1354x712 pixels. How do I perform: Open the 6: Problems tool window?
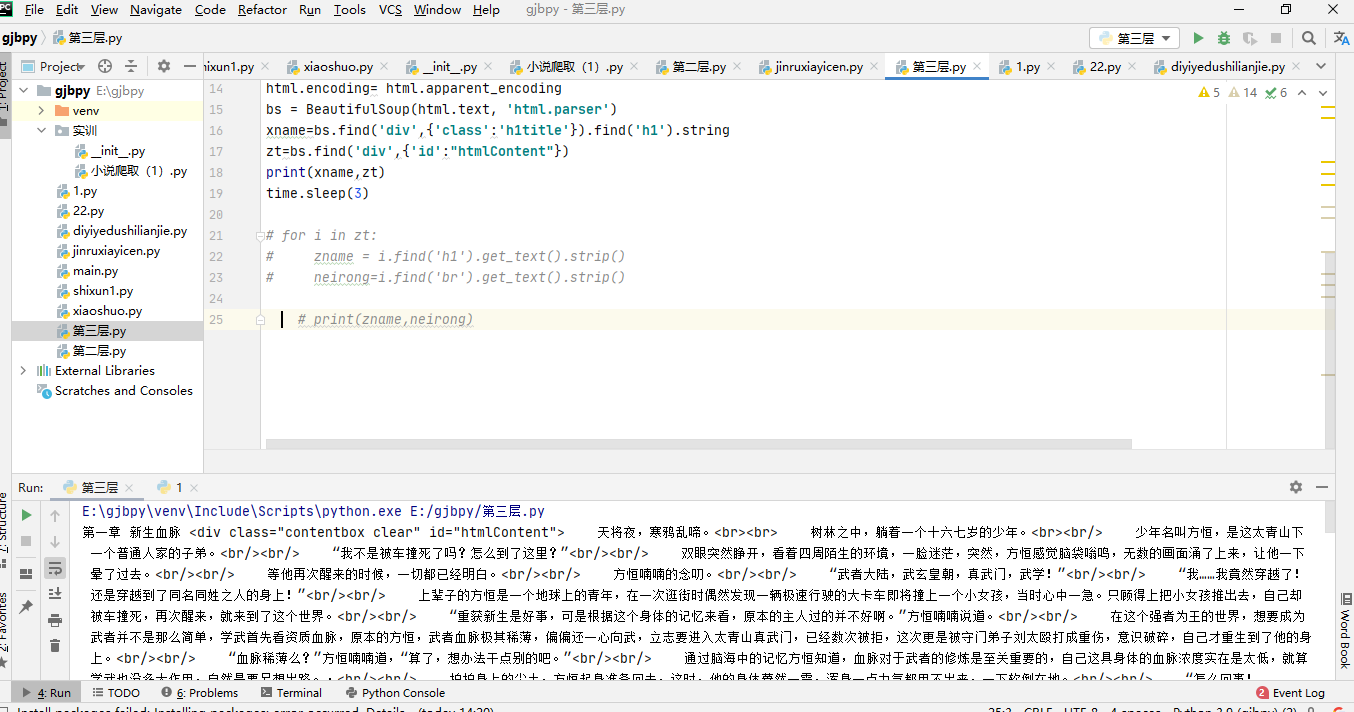[201, 693]
